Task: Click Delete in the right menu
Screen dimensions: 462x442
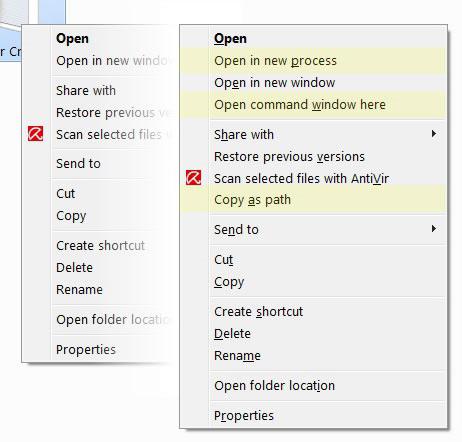Action: (313, 334)
